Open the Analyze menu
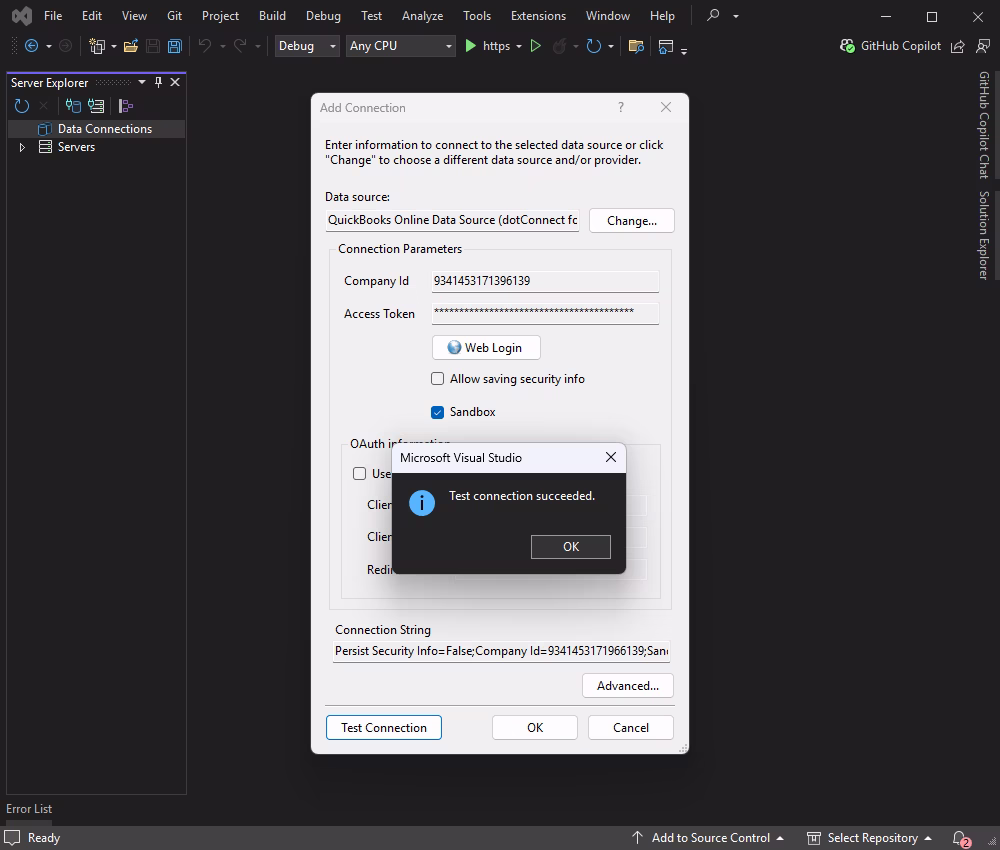Image resolution: width=1000 pixels, height=850 pixels. (x=422, y=15)
